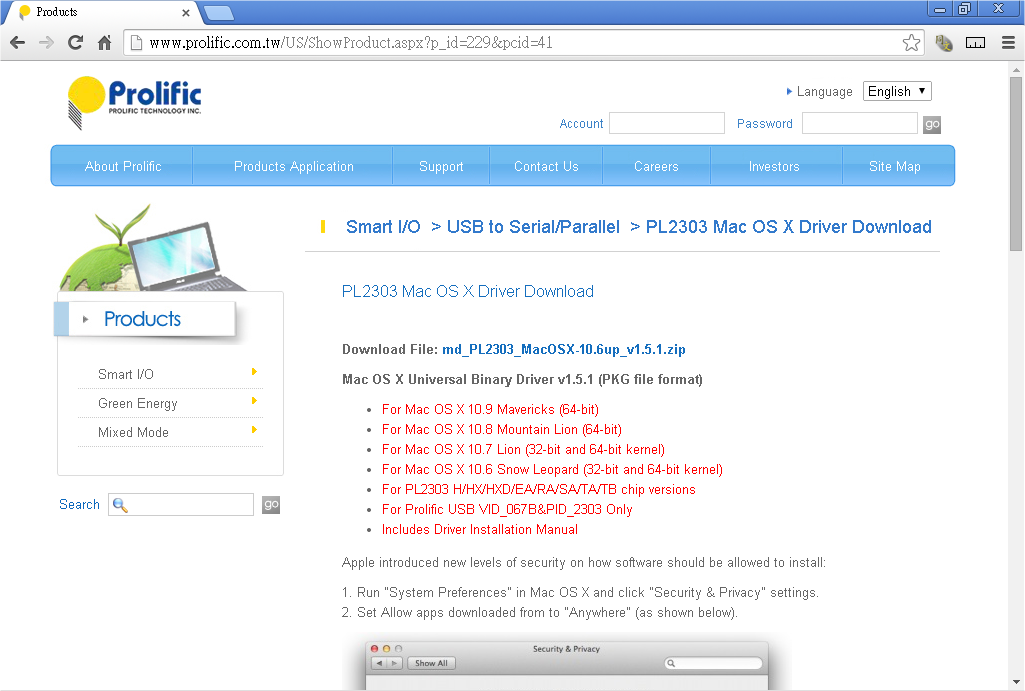The image size is (1025, 691).
Task: Click the browser forward arrow
Action: (x=46, y=43)
